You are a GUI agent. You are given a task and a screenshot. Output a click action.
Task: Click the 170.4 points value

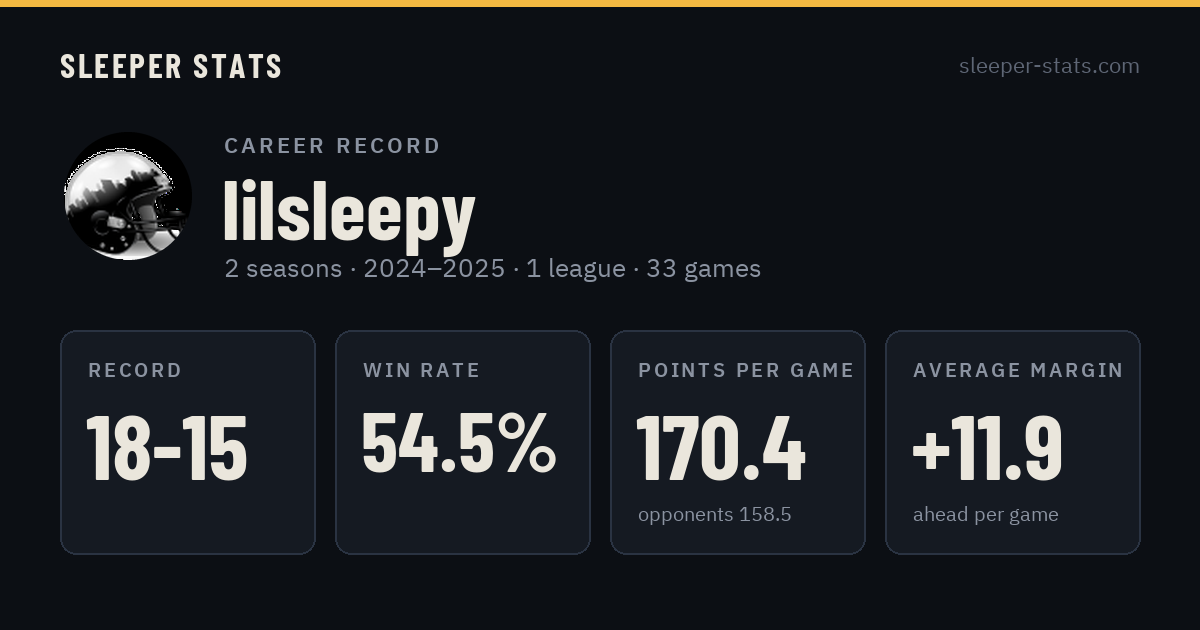coord(721,448)
